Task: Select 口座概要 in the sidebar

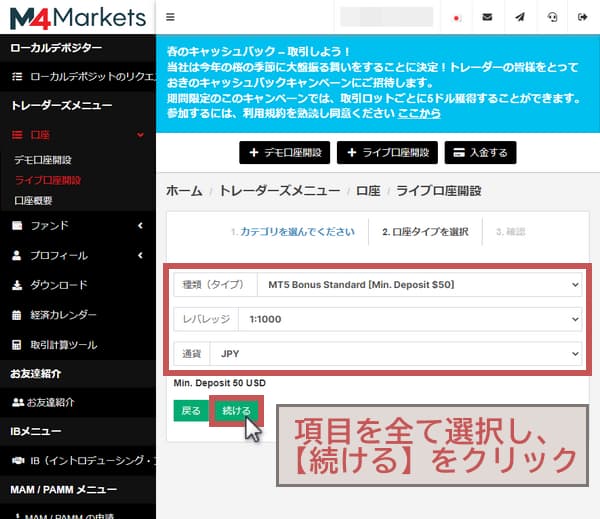Action: (33, 201)
